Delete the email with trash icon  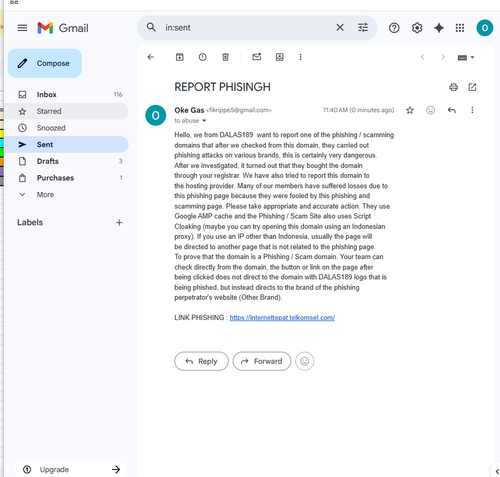(225, 57)
